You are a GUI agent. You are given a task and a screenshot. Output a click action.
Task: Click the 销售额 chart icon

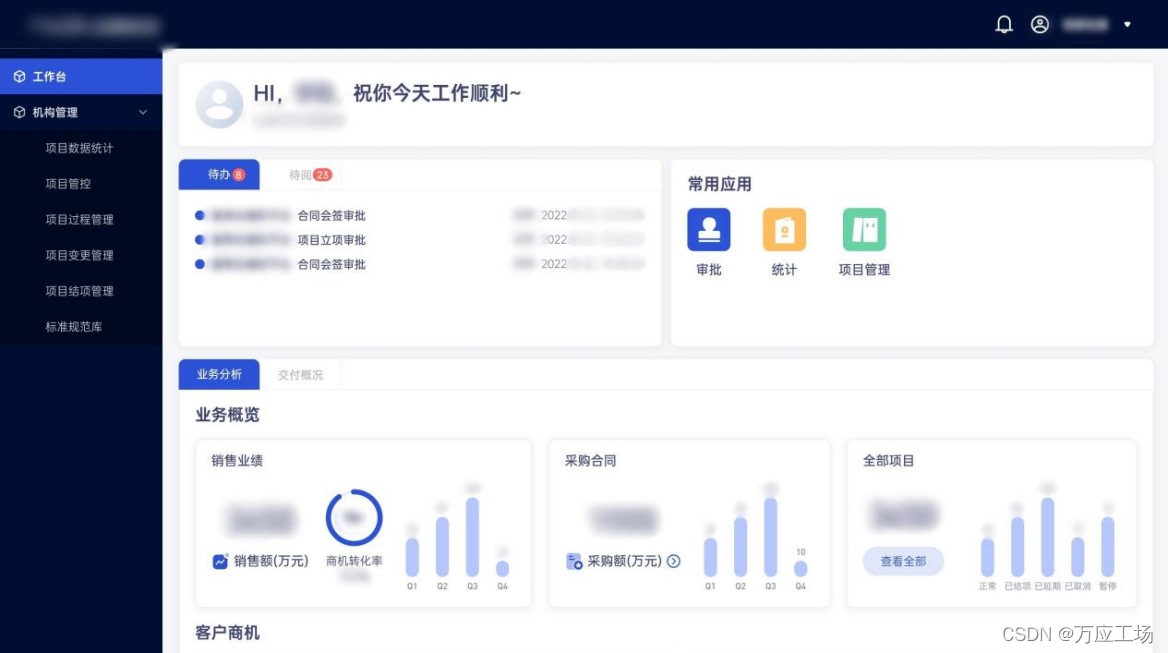click(x=220, y=561)
